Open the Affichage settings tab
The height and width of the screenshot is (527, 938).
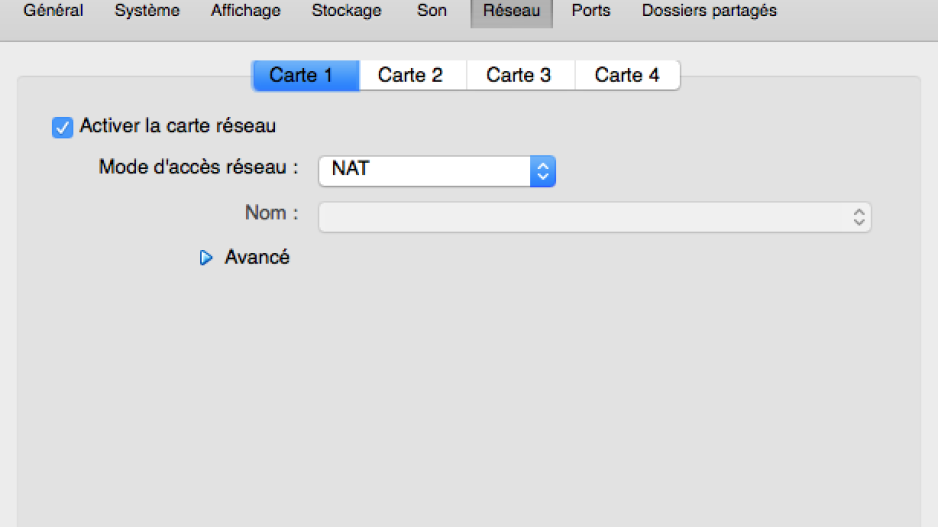(x=245, y=11)
